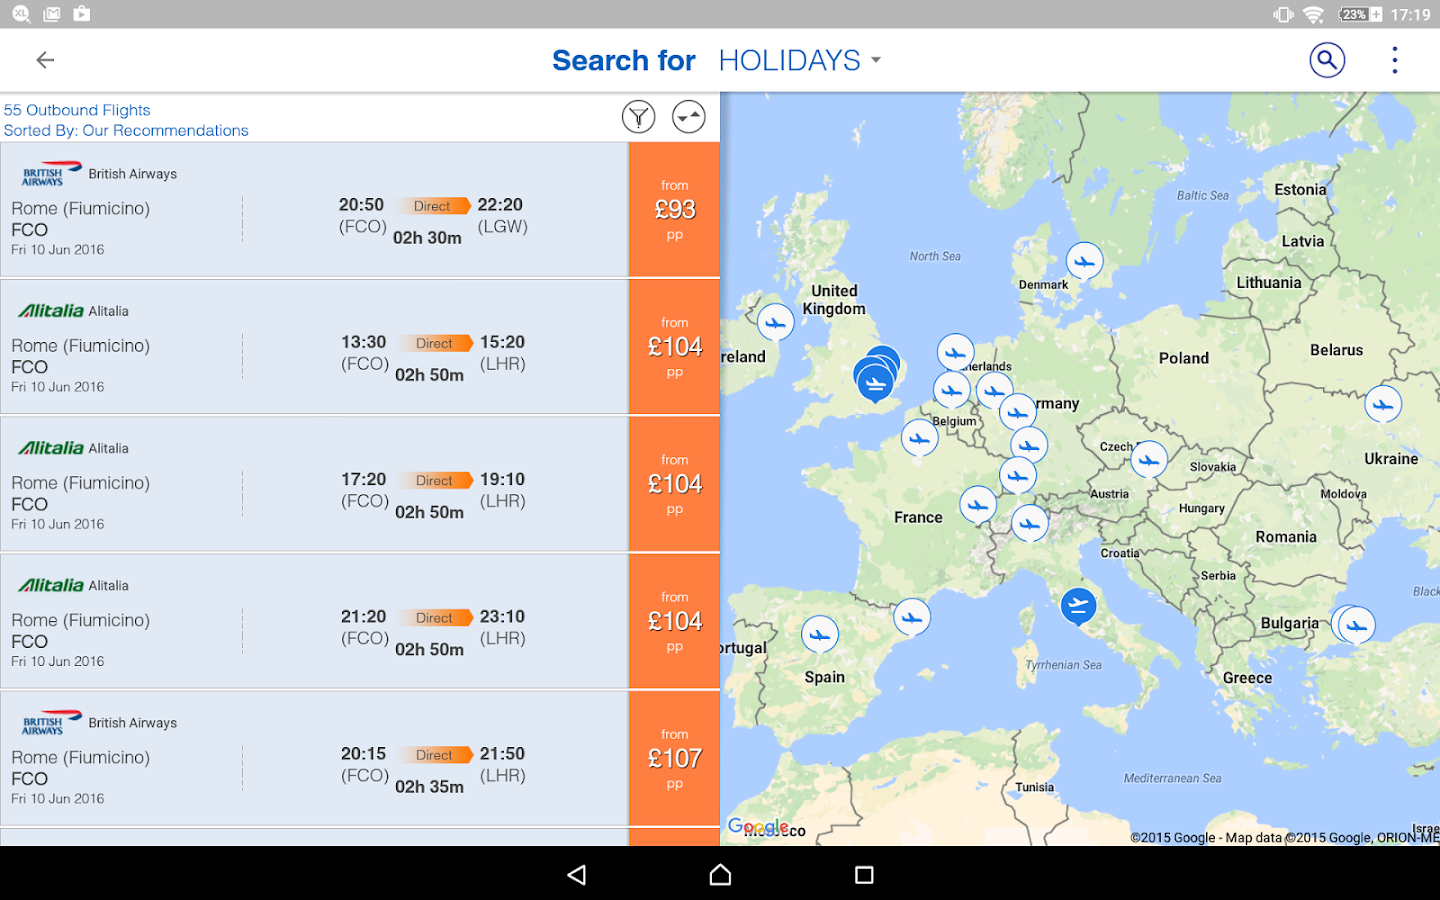Open the British Airways 20:15 to LHR flight
Screen dimensions: 1440x900
[315, 758]
